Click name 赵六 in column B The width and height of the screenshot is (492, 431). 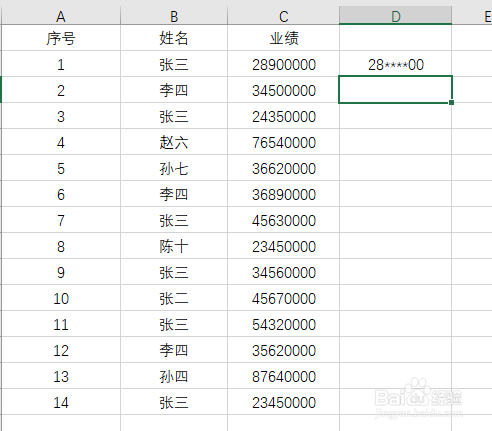174,142
